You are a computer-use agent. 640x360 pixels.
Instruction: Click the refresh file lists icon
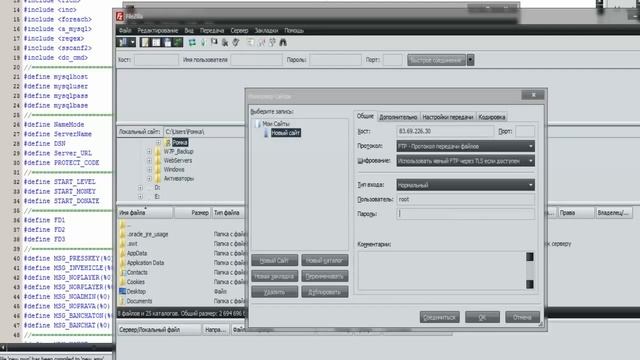click(192, 42)
